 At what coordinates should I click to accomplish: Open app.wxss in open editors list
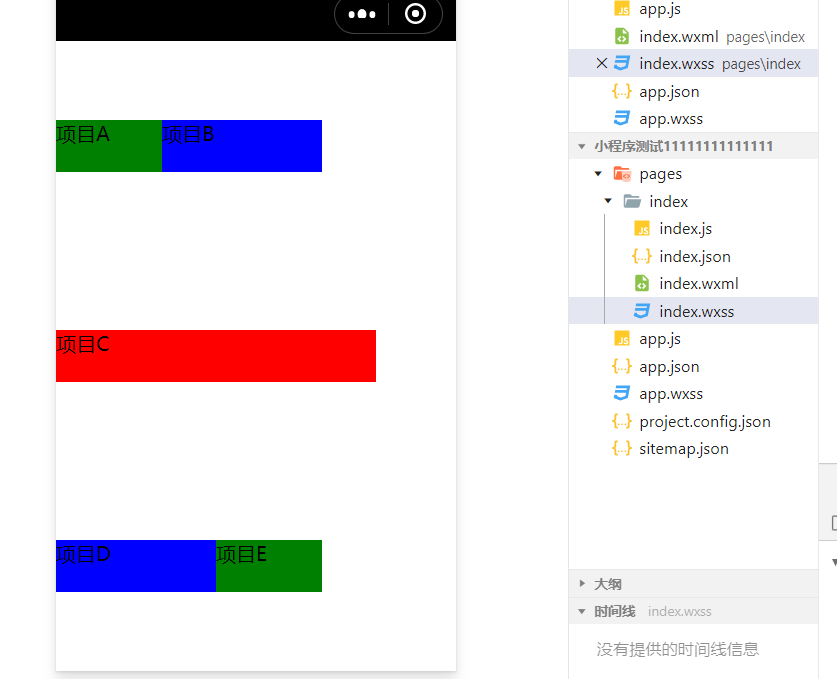[671, 119]
